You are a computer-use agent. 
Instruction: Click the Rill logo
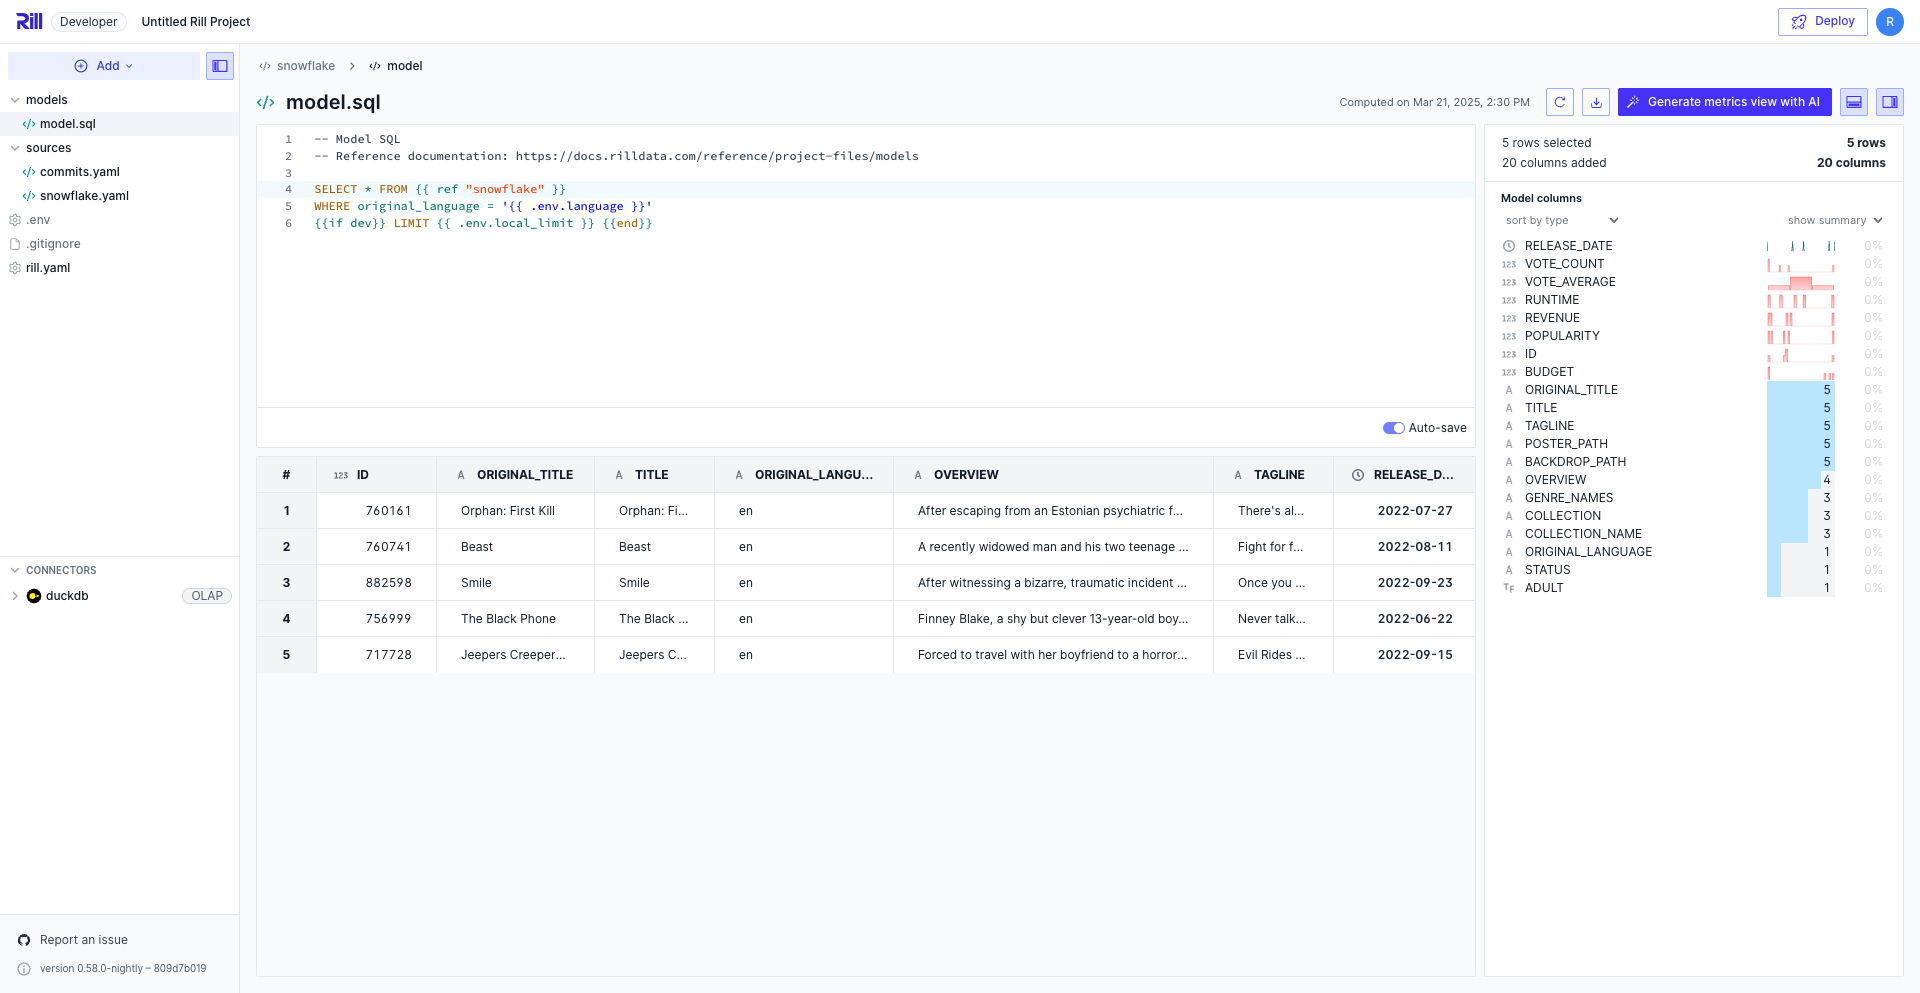[29, 21]
